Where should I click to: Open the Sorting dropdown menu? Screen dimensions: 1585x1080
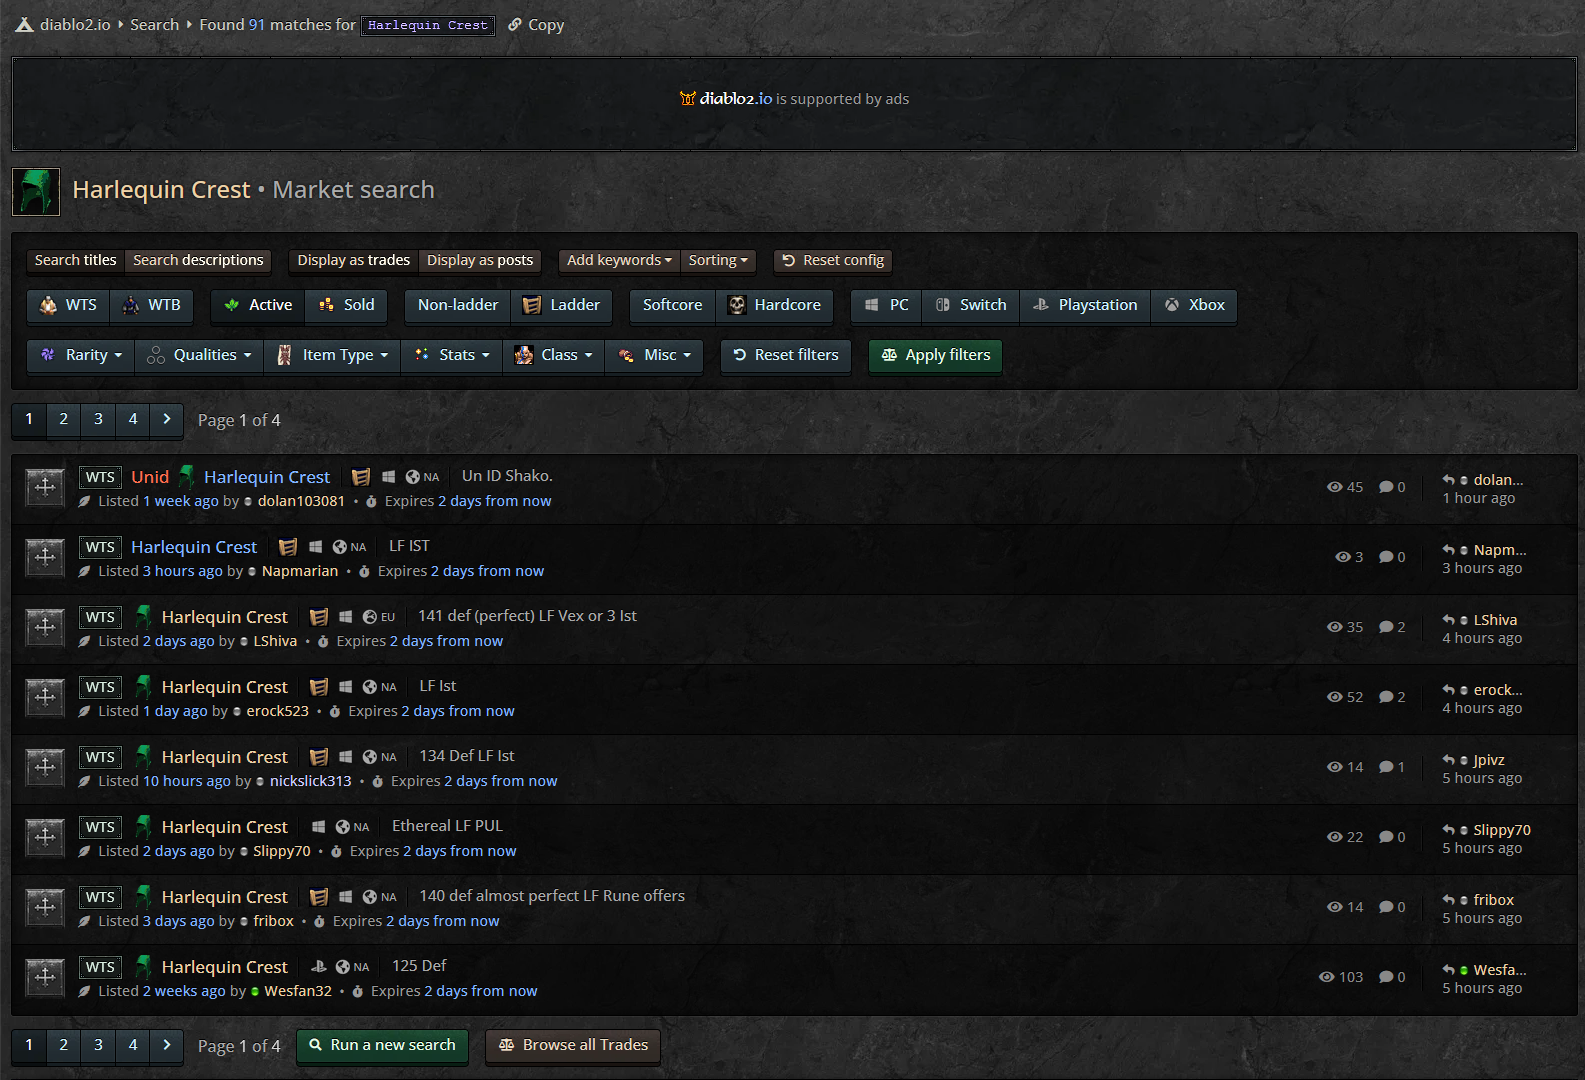pyautogui.click(x=718, y=260)
